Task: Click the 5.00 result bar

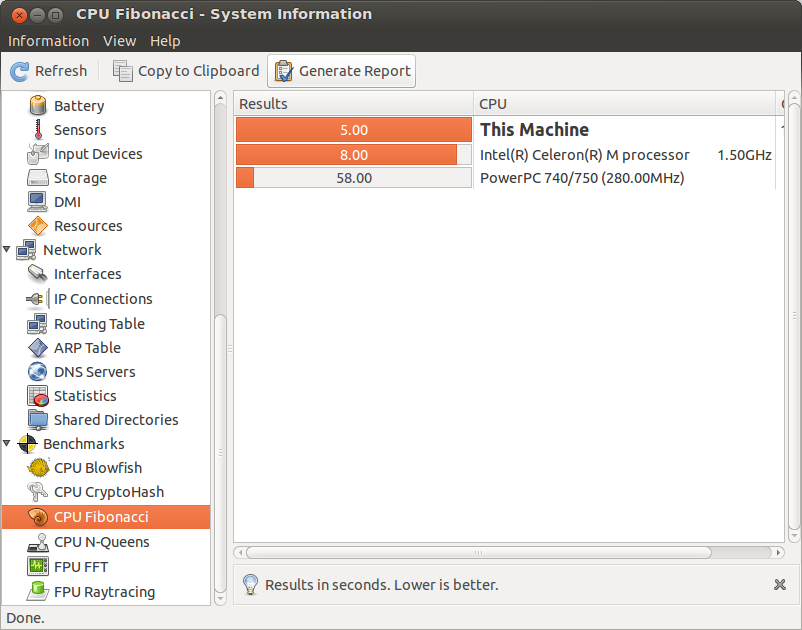Action: [x=354, y=130]
